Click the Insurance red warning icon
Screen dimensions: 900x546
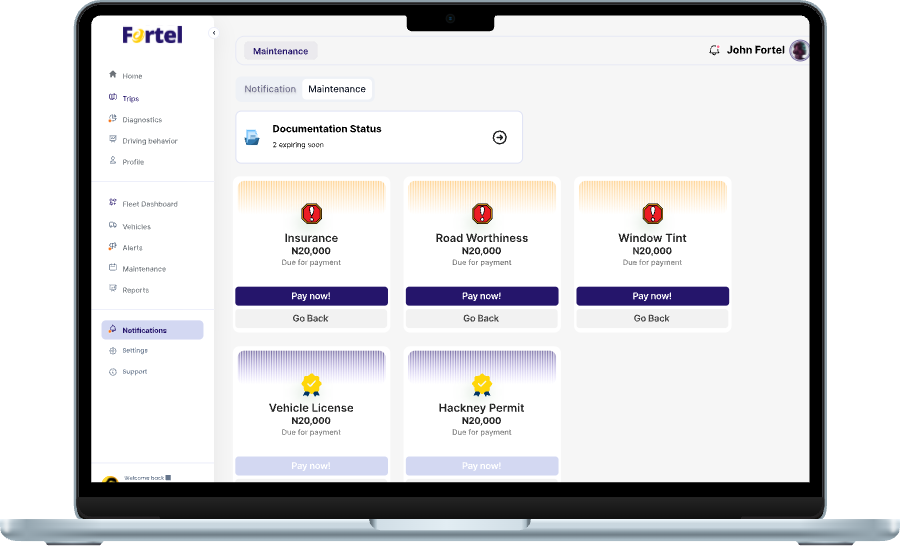[312, 214]
